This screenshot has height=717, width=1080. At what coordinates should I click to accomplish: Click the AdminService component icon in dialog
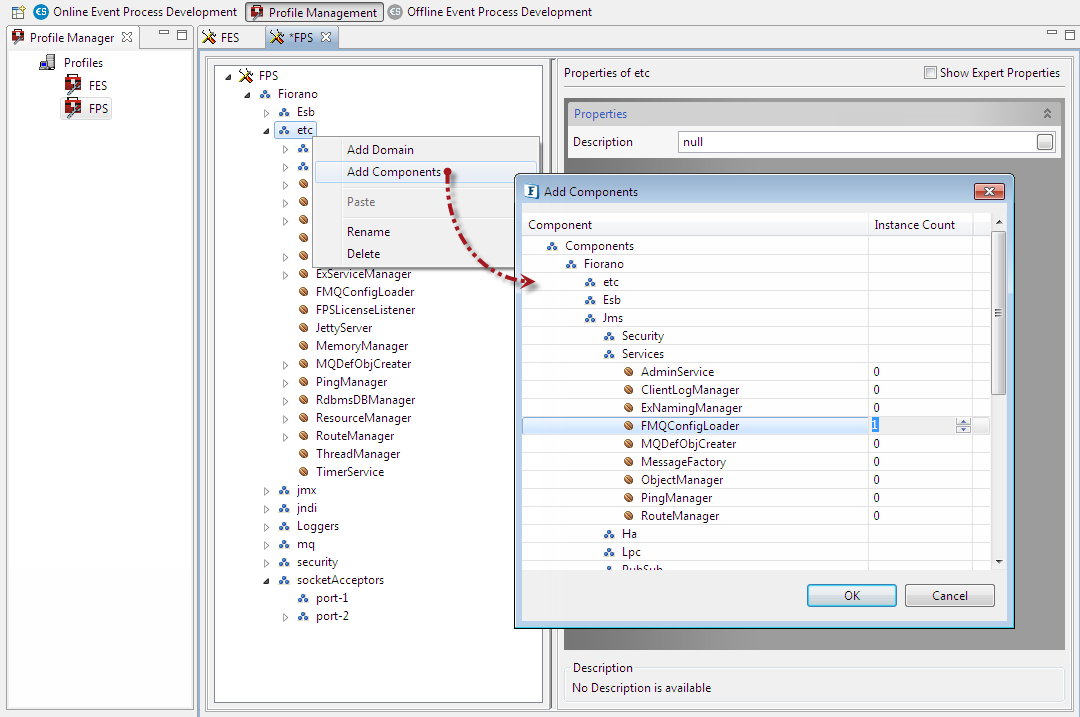(x=629, y=372)
